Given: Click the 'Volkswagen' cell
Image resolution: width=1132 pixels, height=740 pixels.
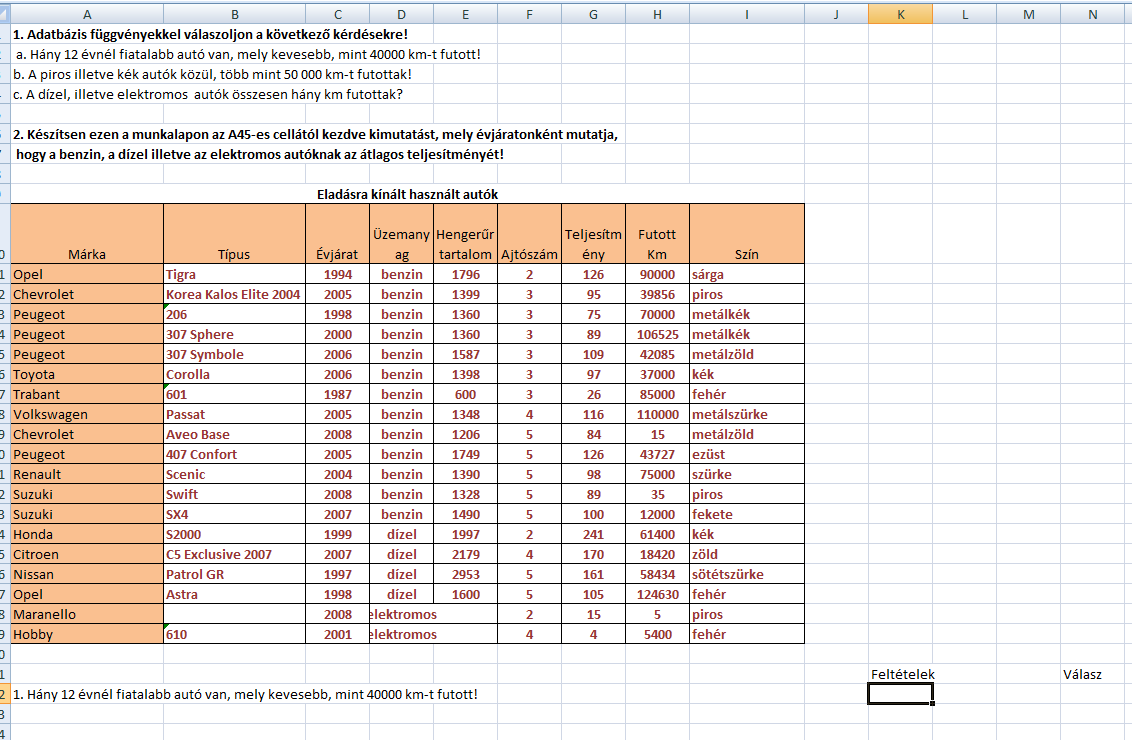Looking at the screenshot, I should tap(87, 414).
